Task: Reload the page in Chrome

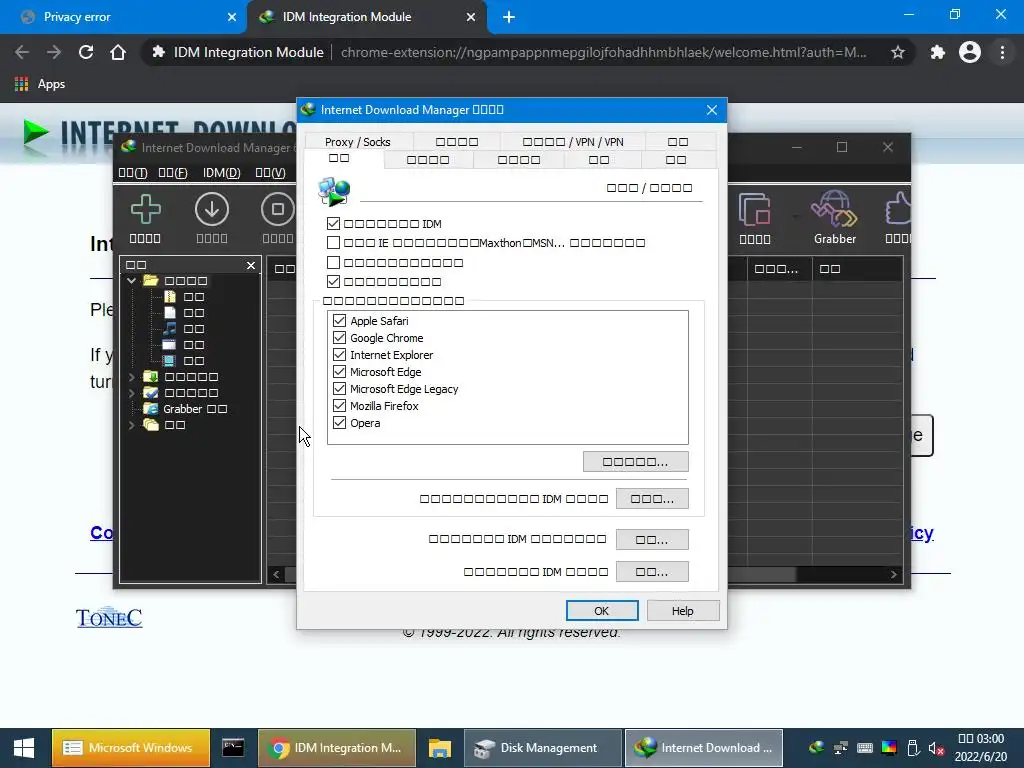Action: 86,52
